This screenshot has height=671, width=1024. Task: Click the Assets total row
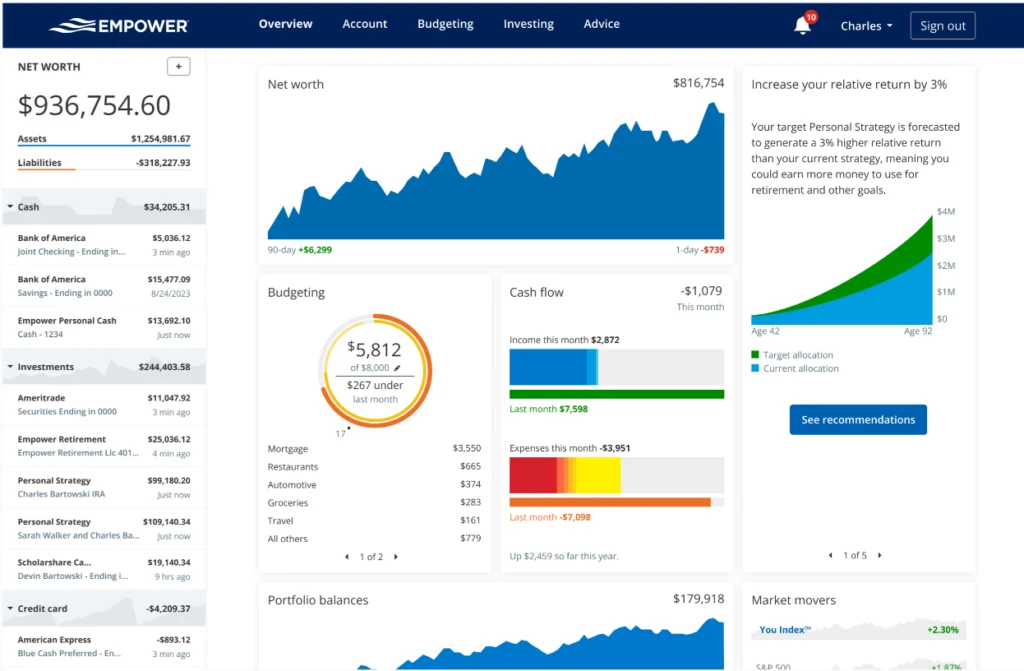tap(104, 139)
